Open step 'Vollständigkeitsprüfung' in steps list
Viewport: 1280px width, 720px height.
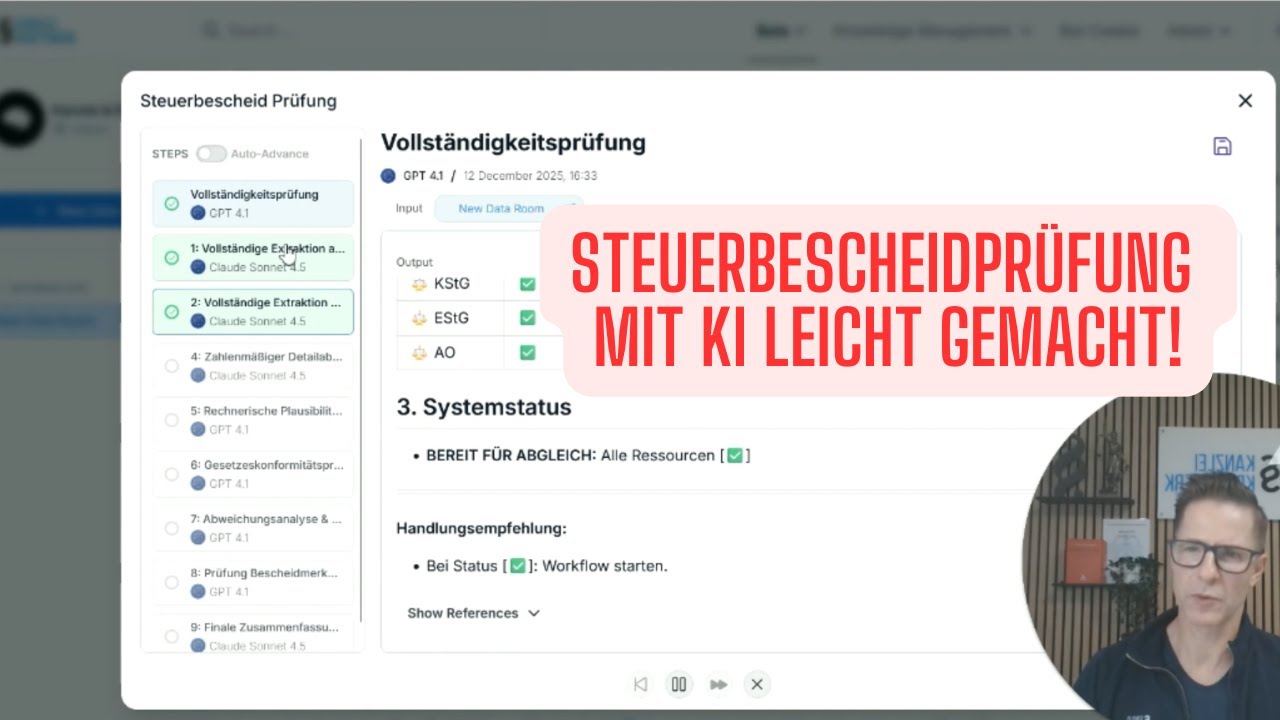[x=253, y=204]
